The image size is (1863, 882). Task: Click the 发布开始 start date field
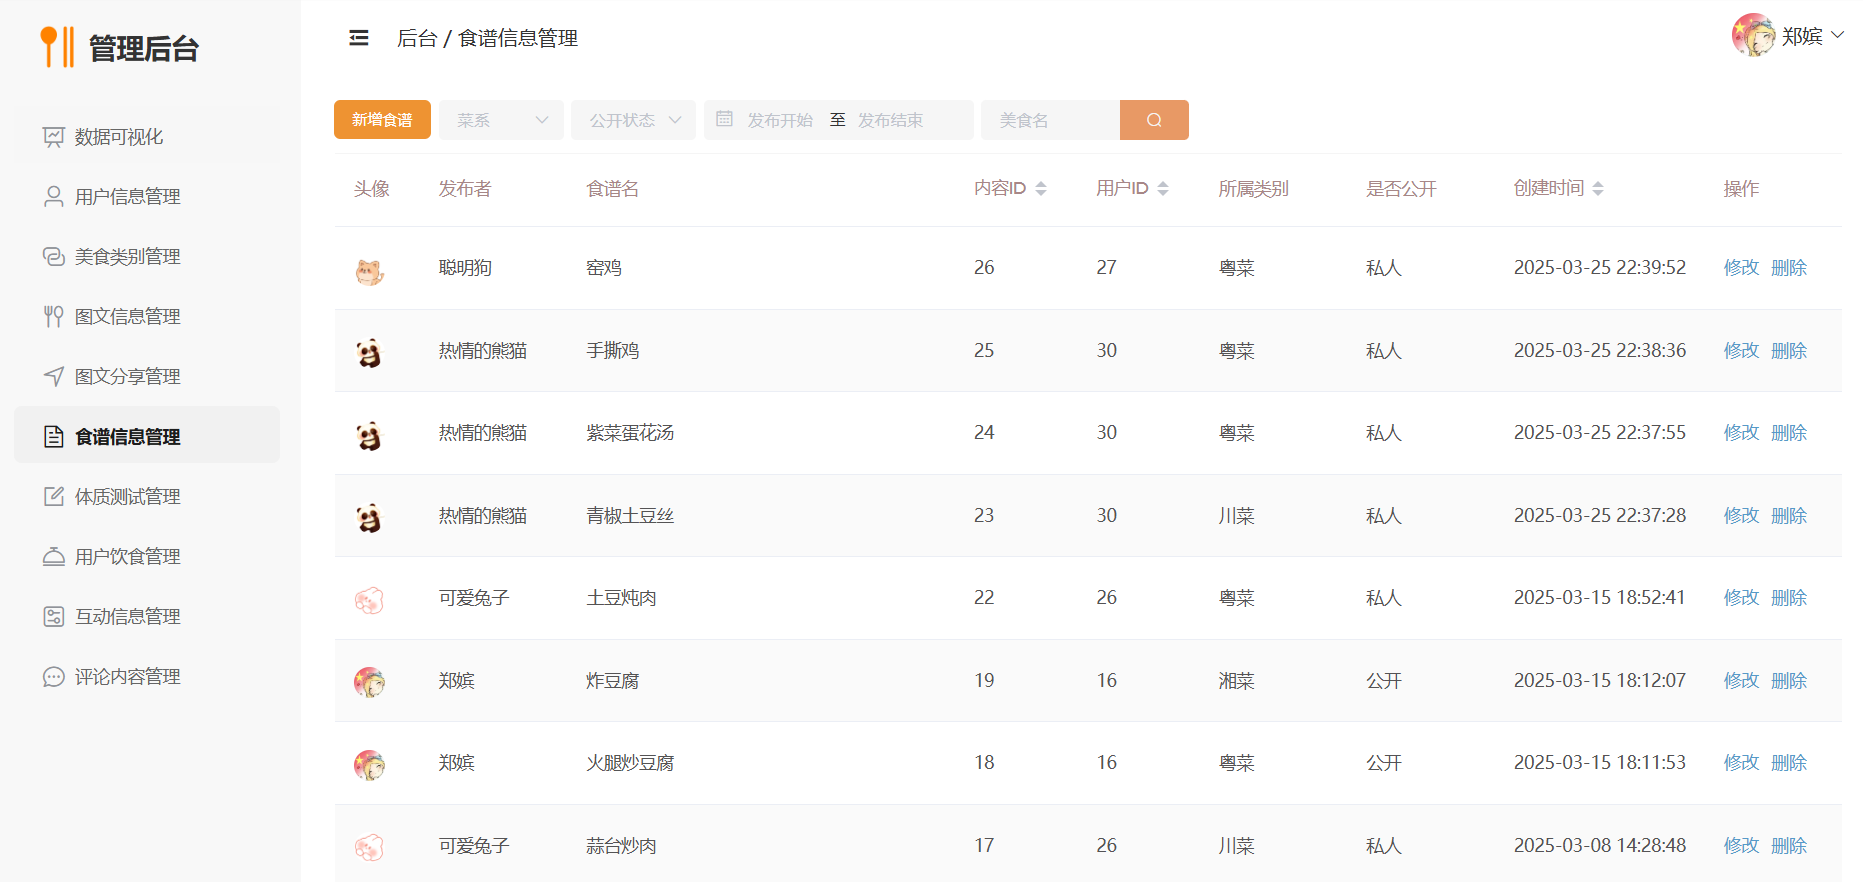[x=780, y=120]
